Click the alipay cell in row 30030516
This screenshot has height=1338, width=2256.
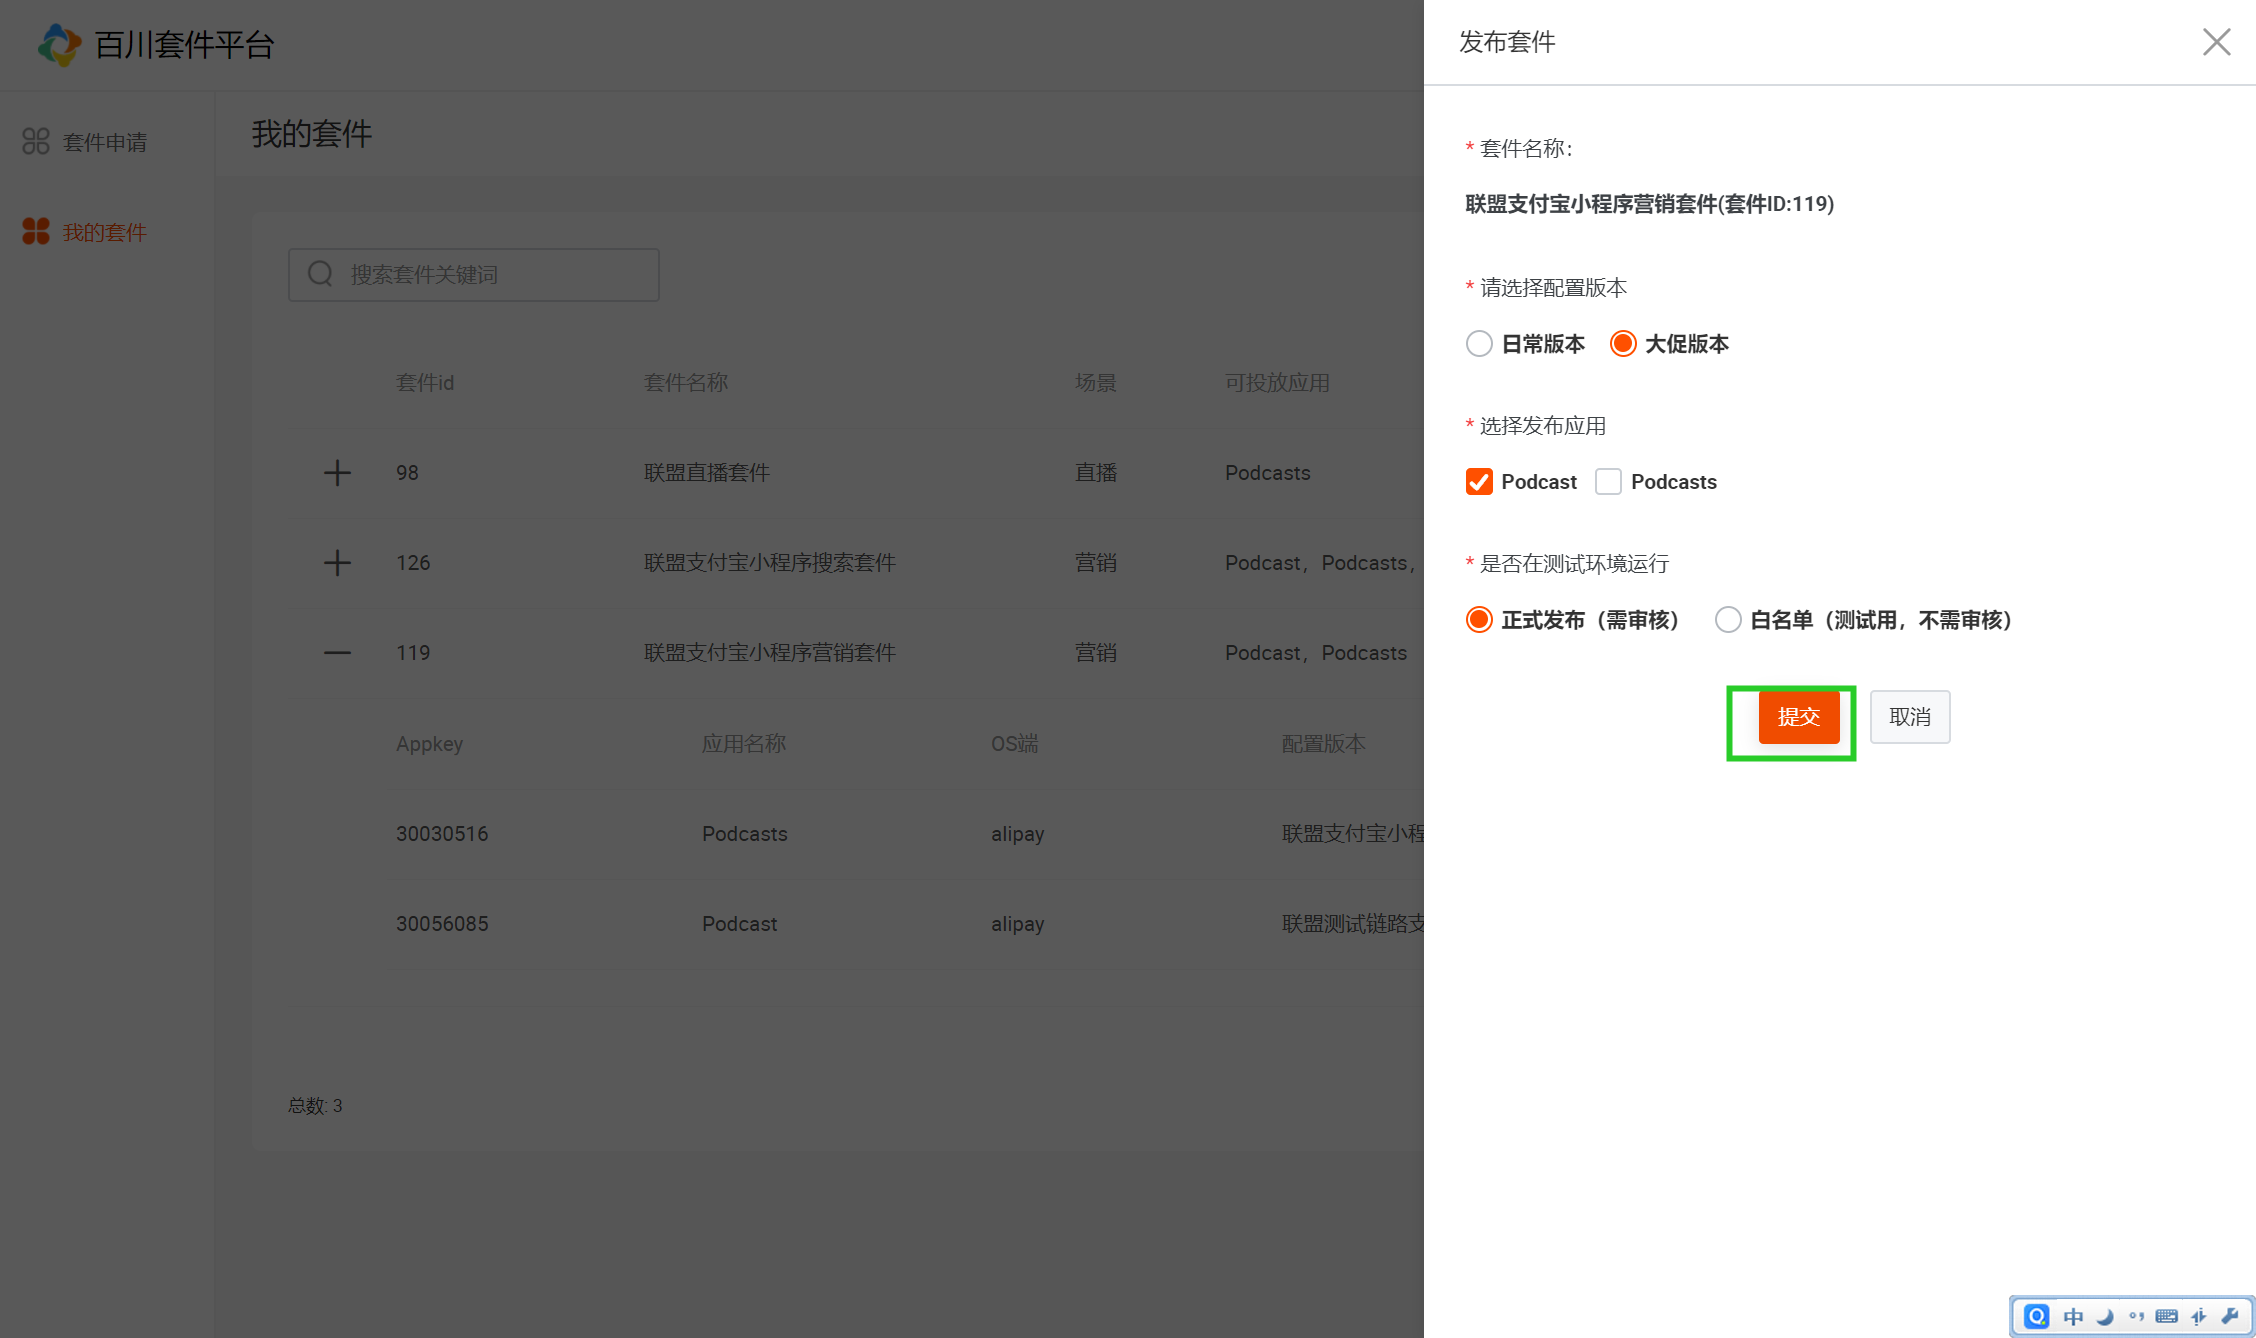pos(1018,834)
